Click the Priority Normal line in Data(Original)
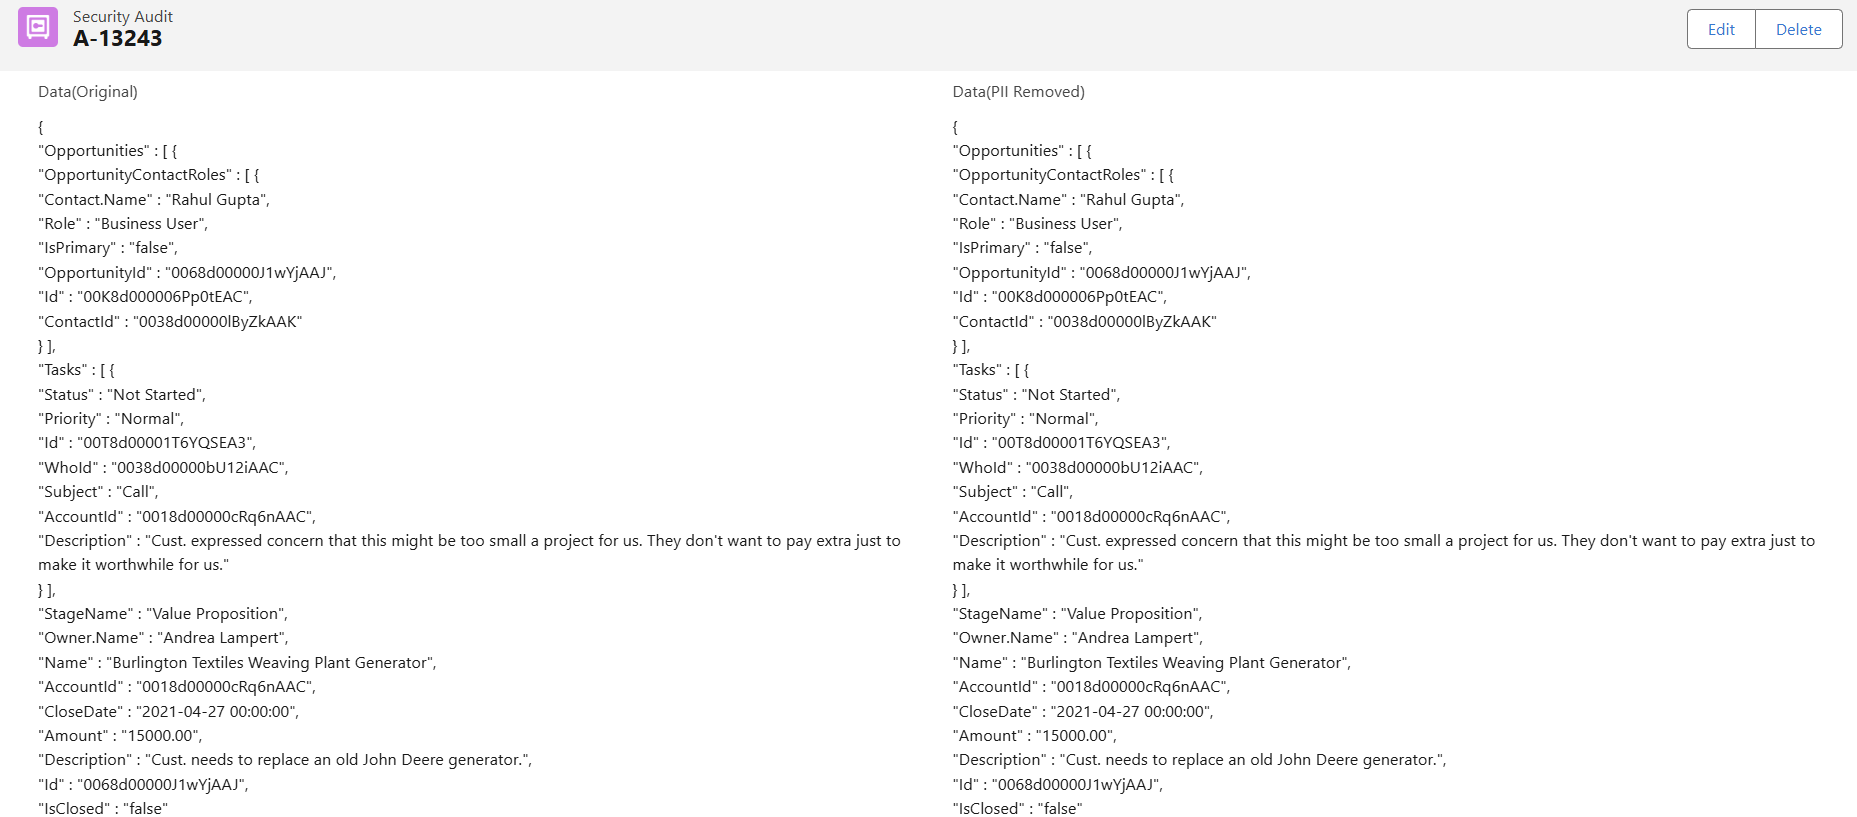Screen dimensions: 1857x817 click(x=111, y=419)
